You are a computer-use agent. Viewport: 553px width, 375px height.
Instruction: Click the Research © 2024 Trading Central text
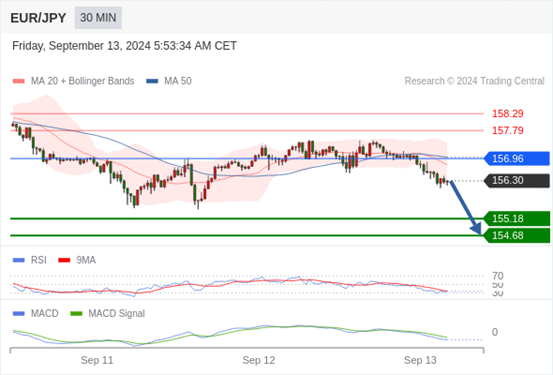tap(474, 81)
